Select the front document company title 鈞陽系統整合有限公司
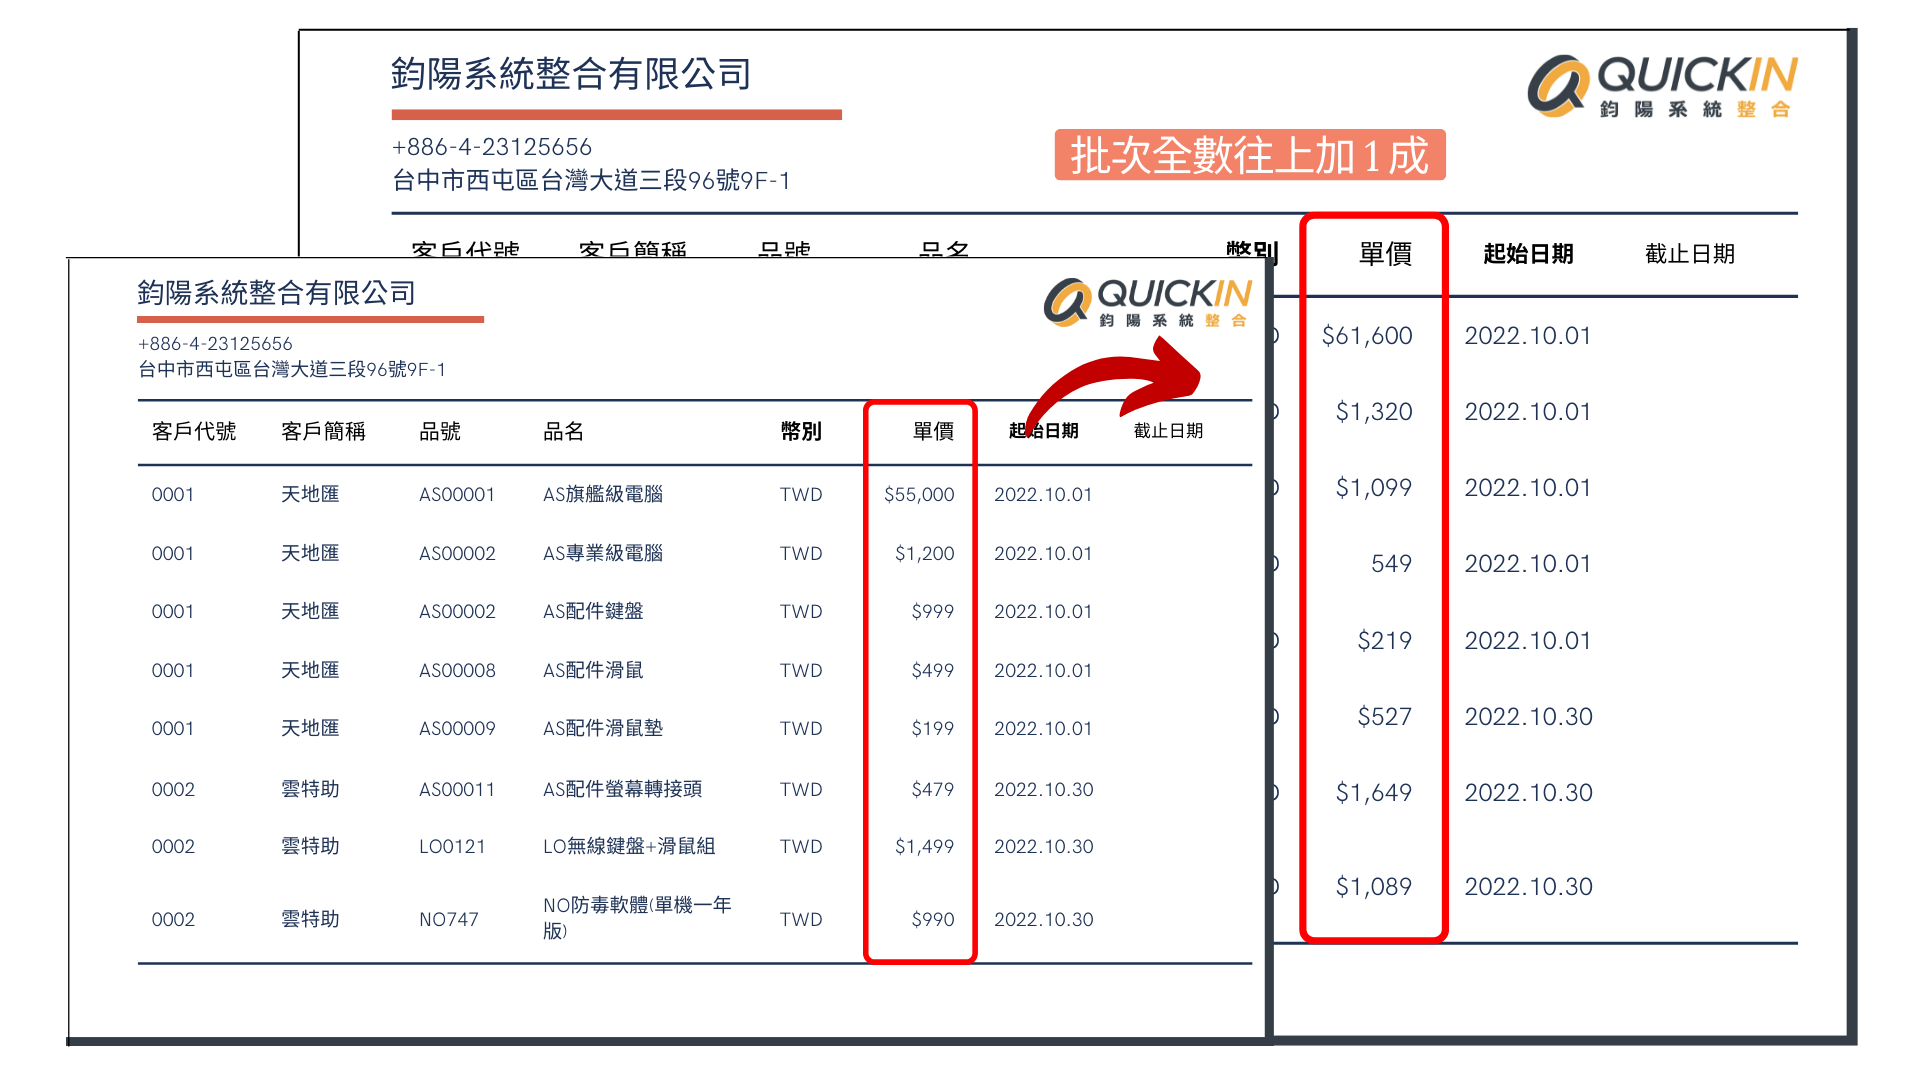This screenshot has width=1920, height=1080. pos(277,293)
